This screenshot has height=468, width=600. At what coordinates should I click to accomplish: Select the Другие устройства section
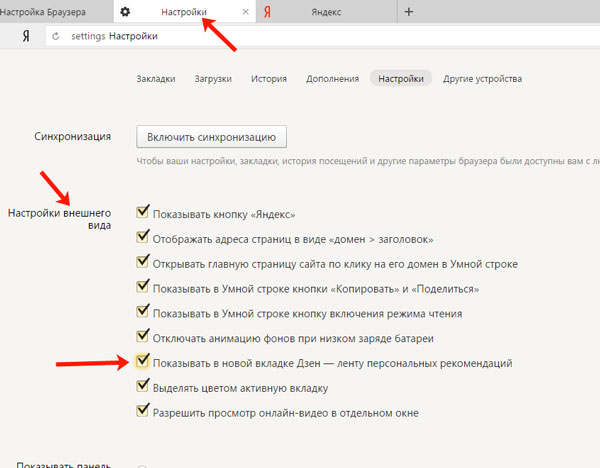click(x=482, y=79)
